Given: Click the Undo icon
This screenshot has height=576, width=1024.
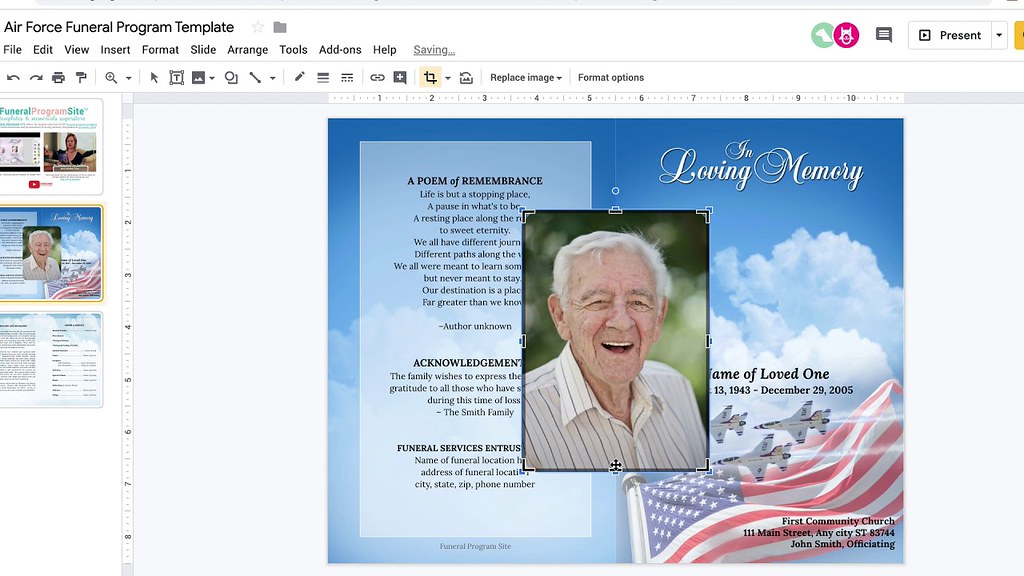Looking at the screenshot, I should click(x=13, y=78).
